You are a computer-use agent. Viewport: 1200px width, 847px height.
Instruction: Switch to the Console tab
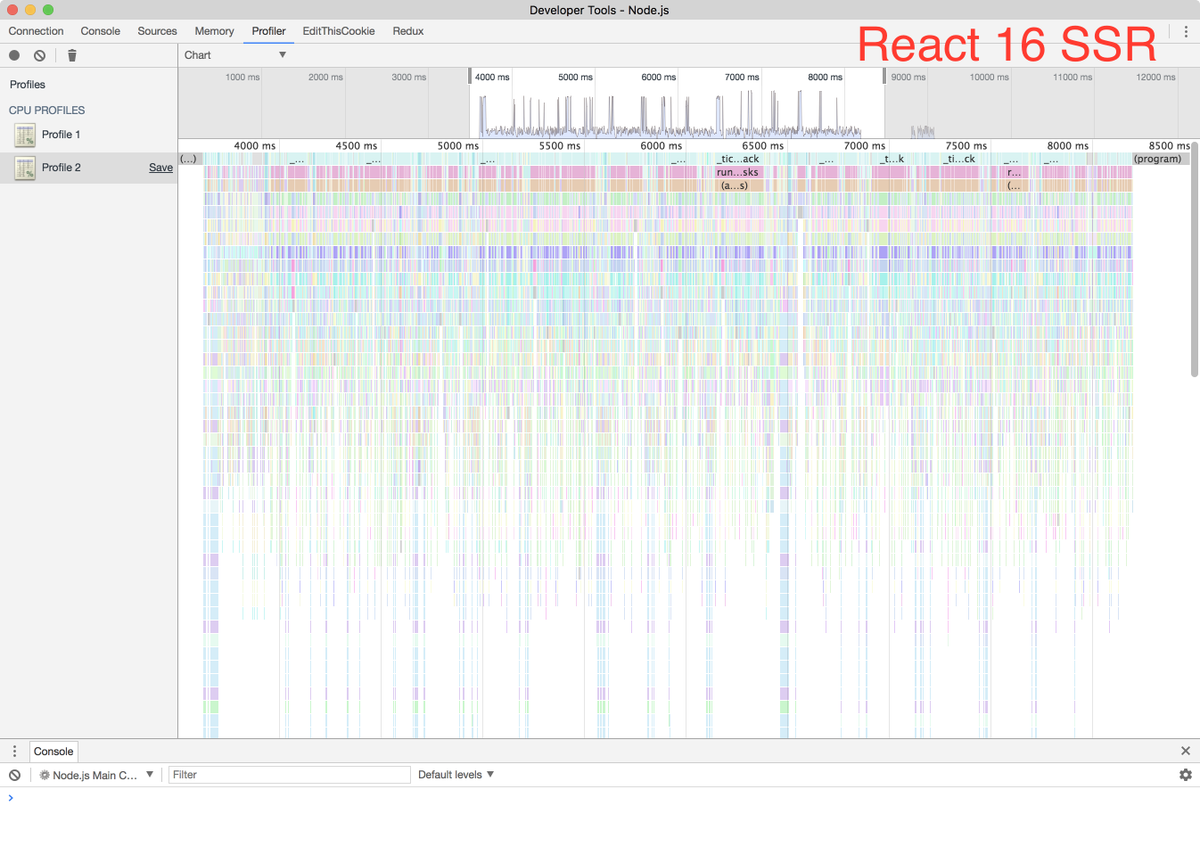click(100, 31)
